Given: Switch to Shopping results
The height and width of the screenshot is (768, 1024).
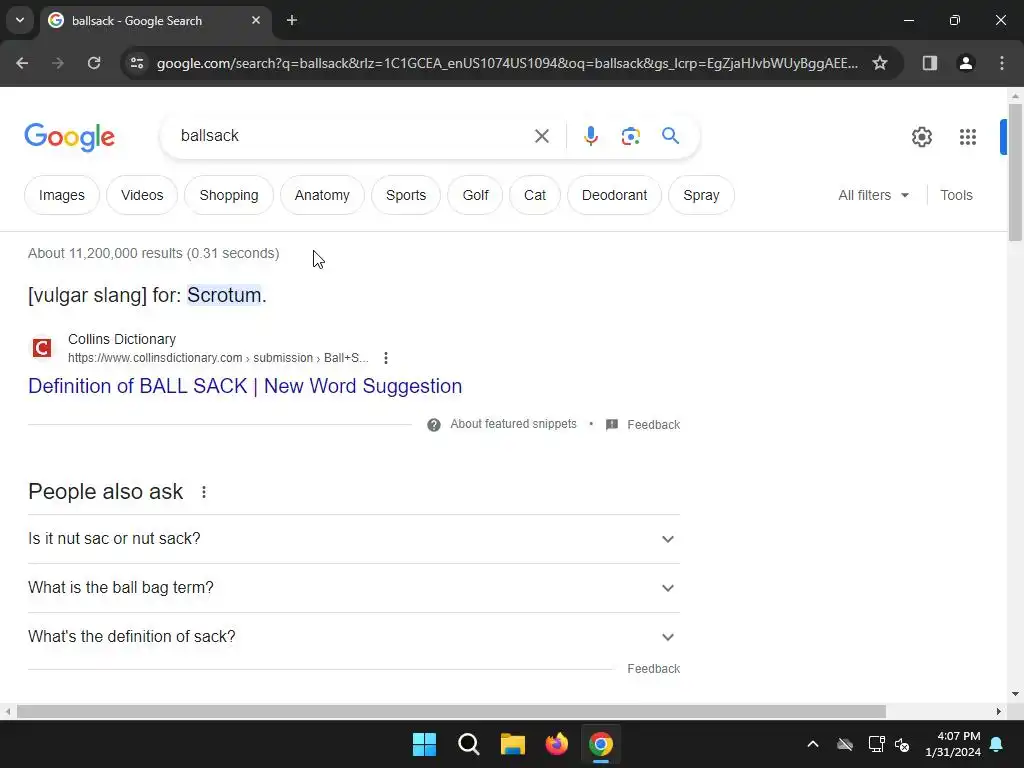Looking at the screenshot, I should pos(229,195).
